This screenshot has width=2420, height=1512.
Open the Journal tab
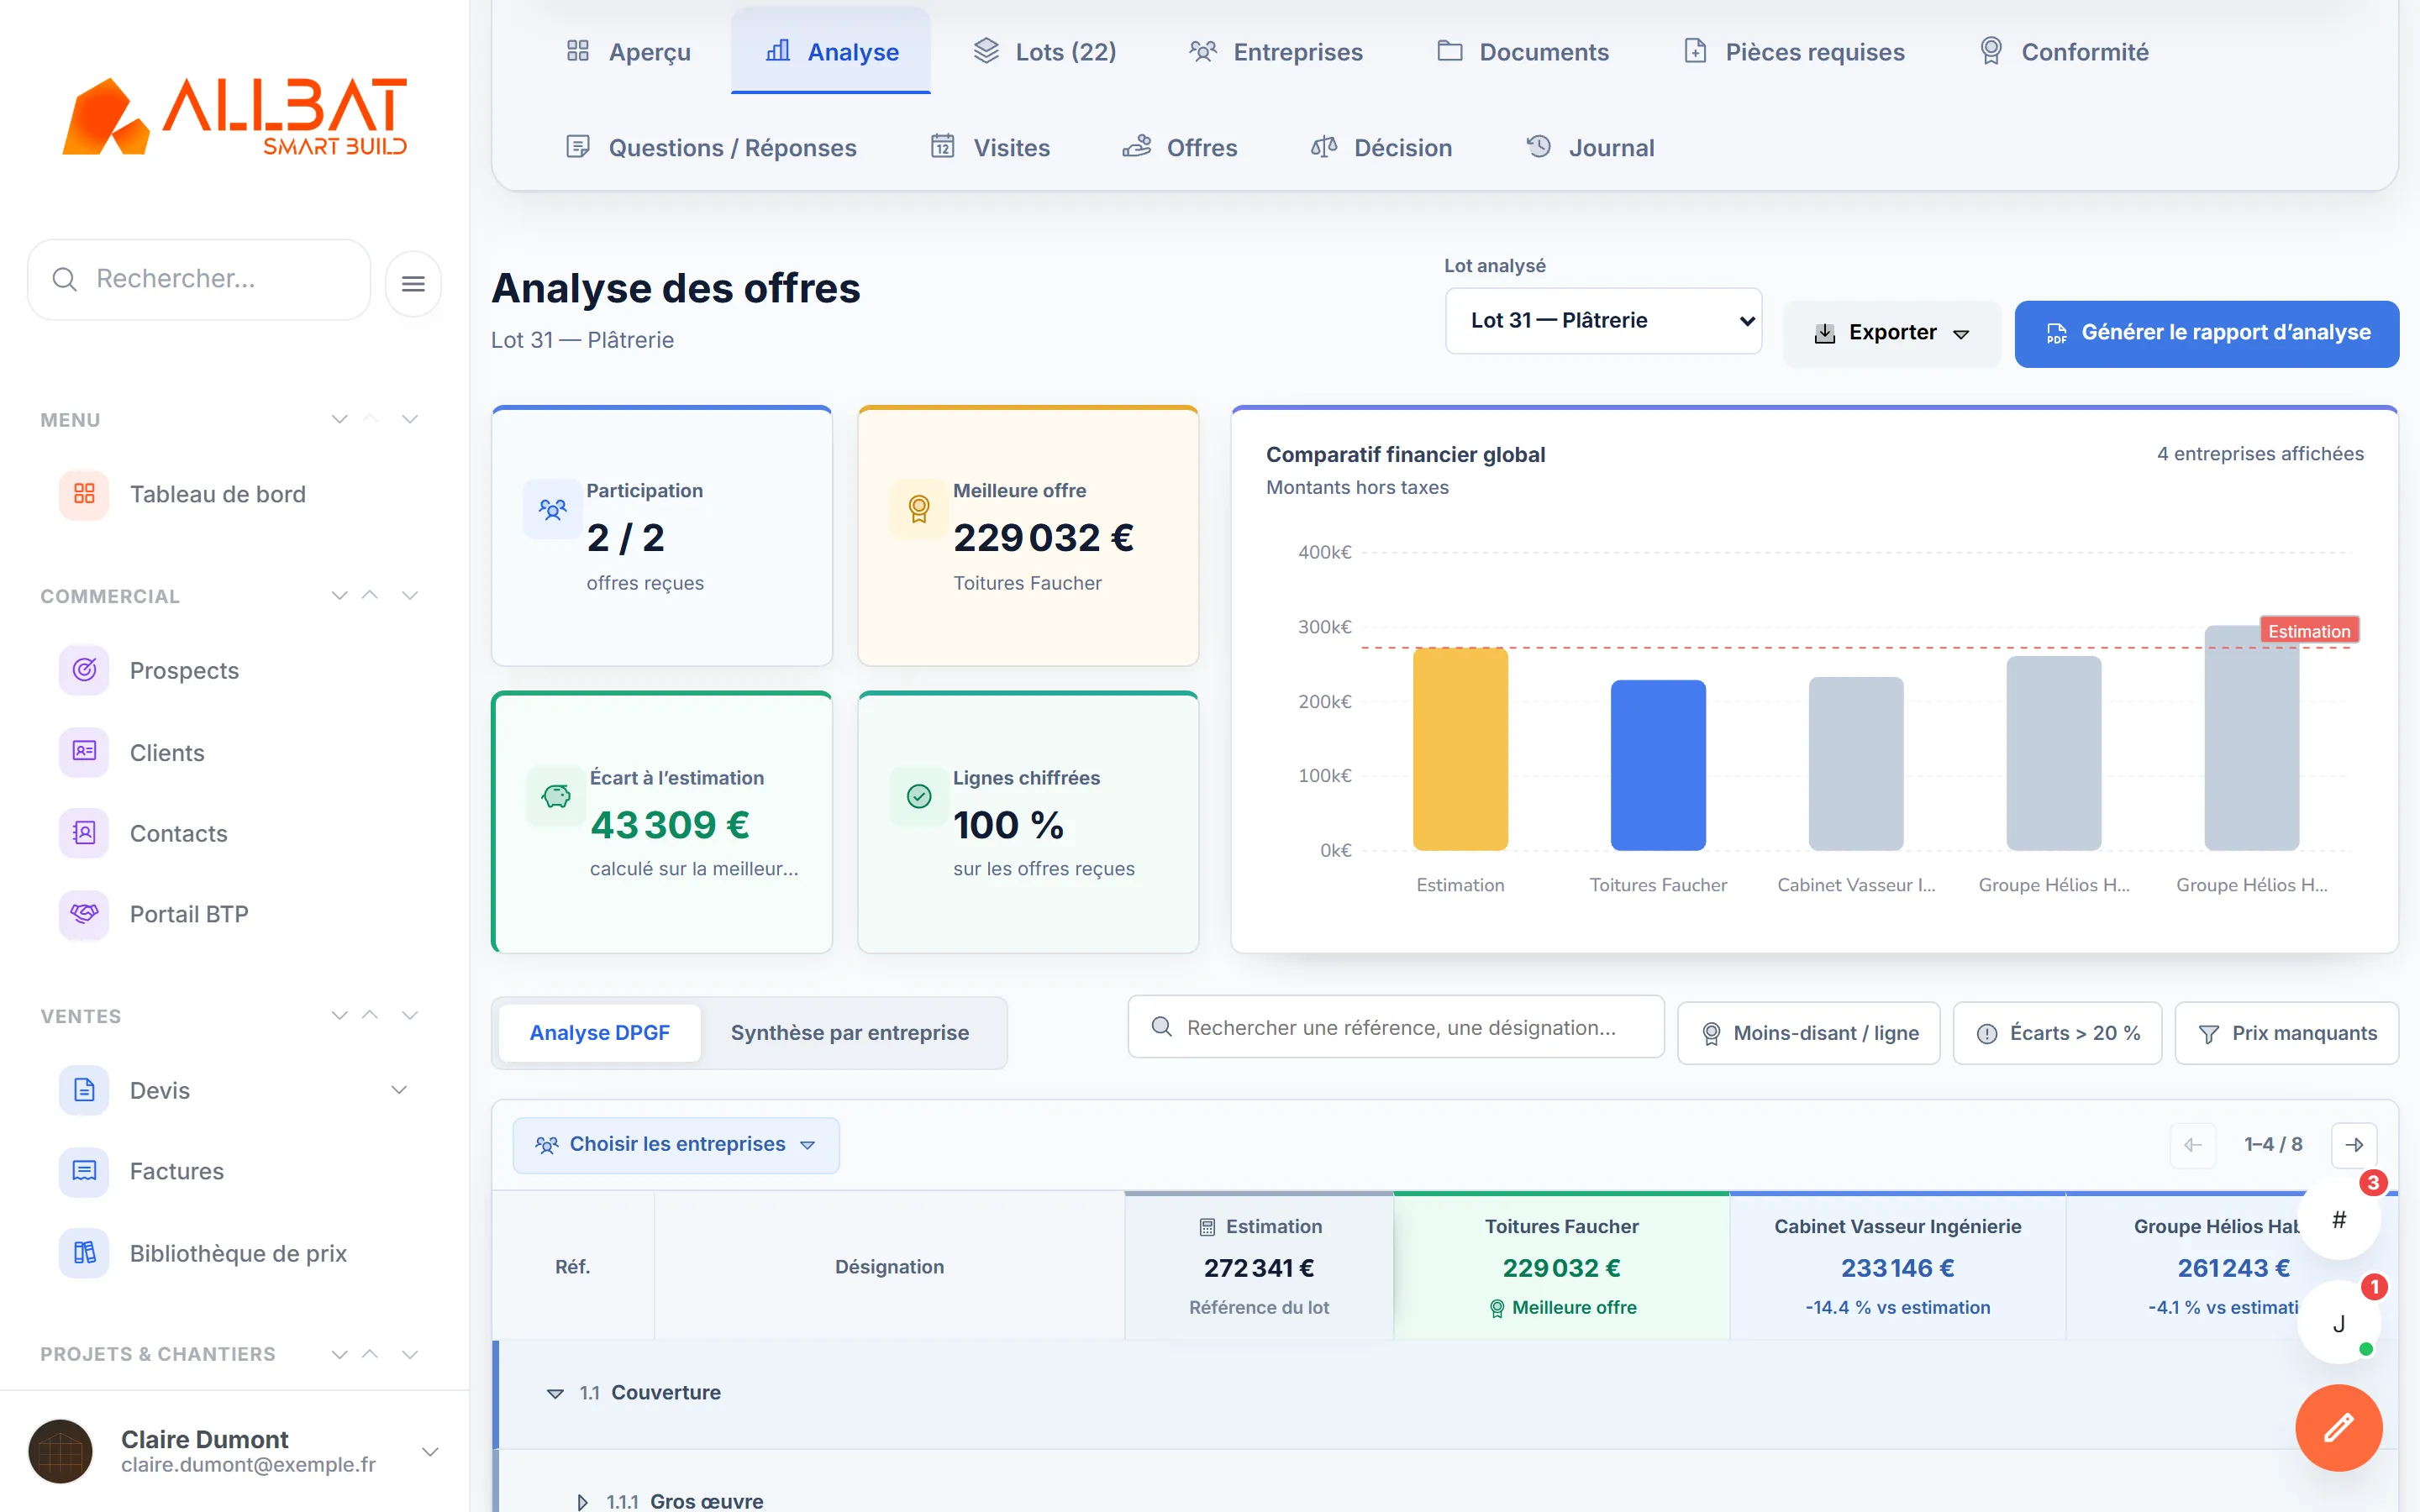tap(1591, 147)
